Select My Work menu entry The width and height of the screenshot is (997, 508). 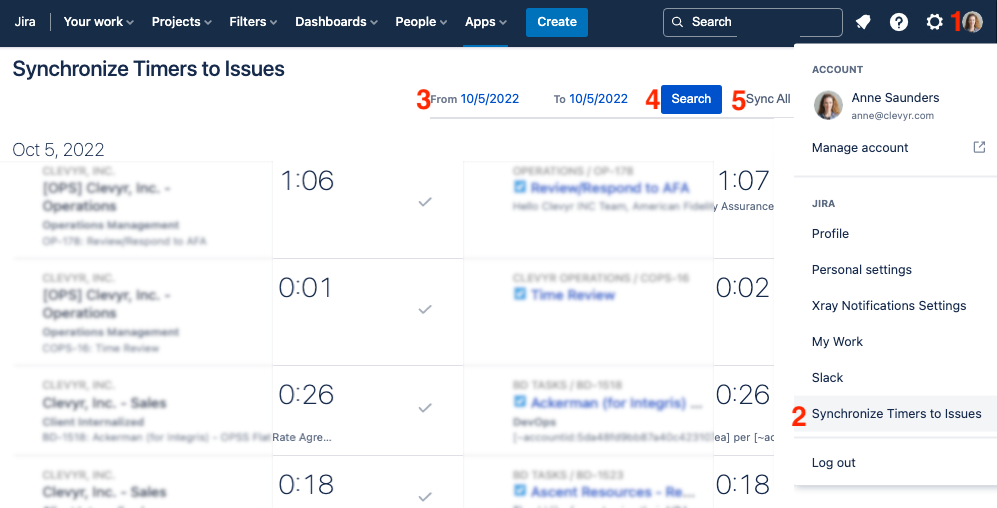837,341
